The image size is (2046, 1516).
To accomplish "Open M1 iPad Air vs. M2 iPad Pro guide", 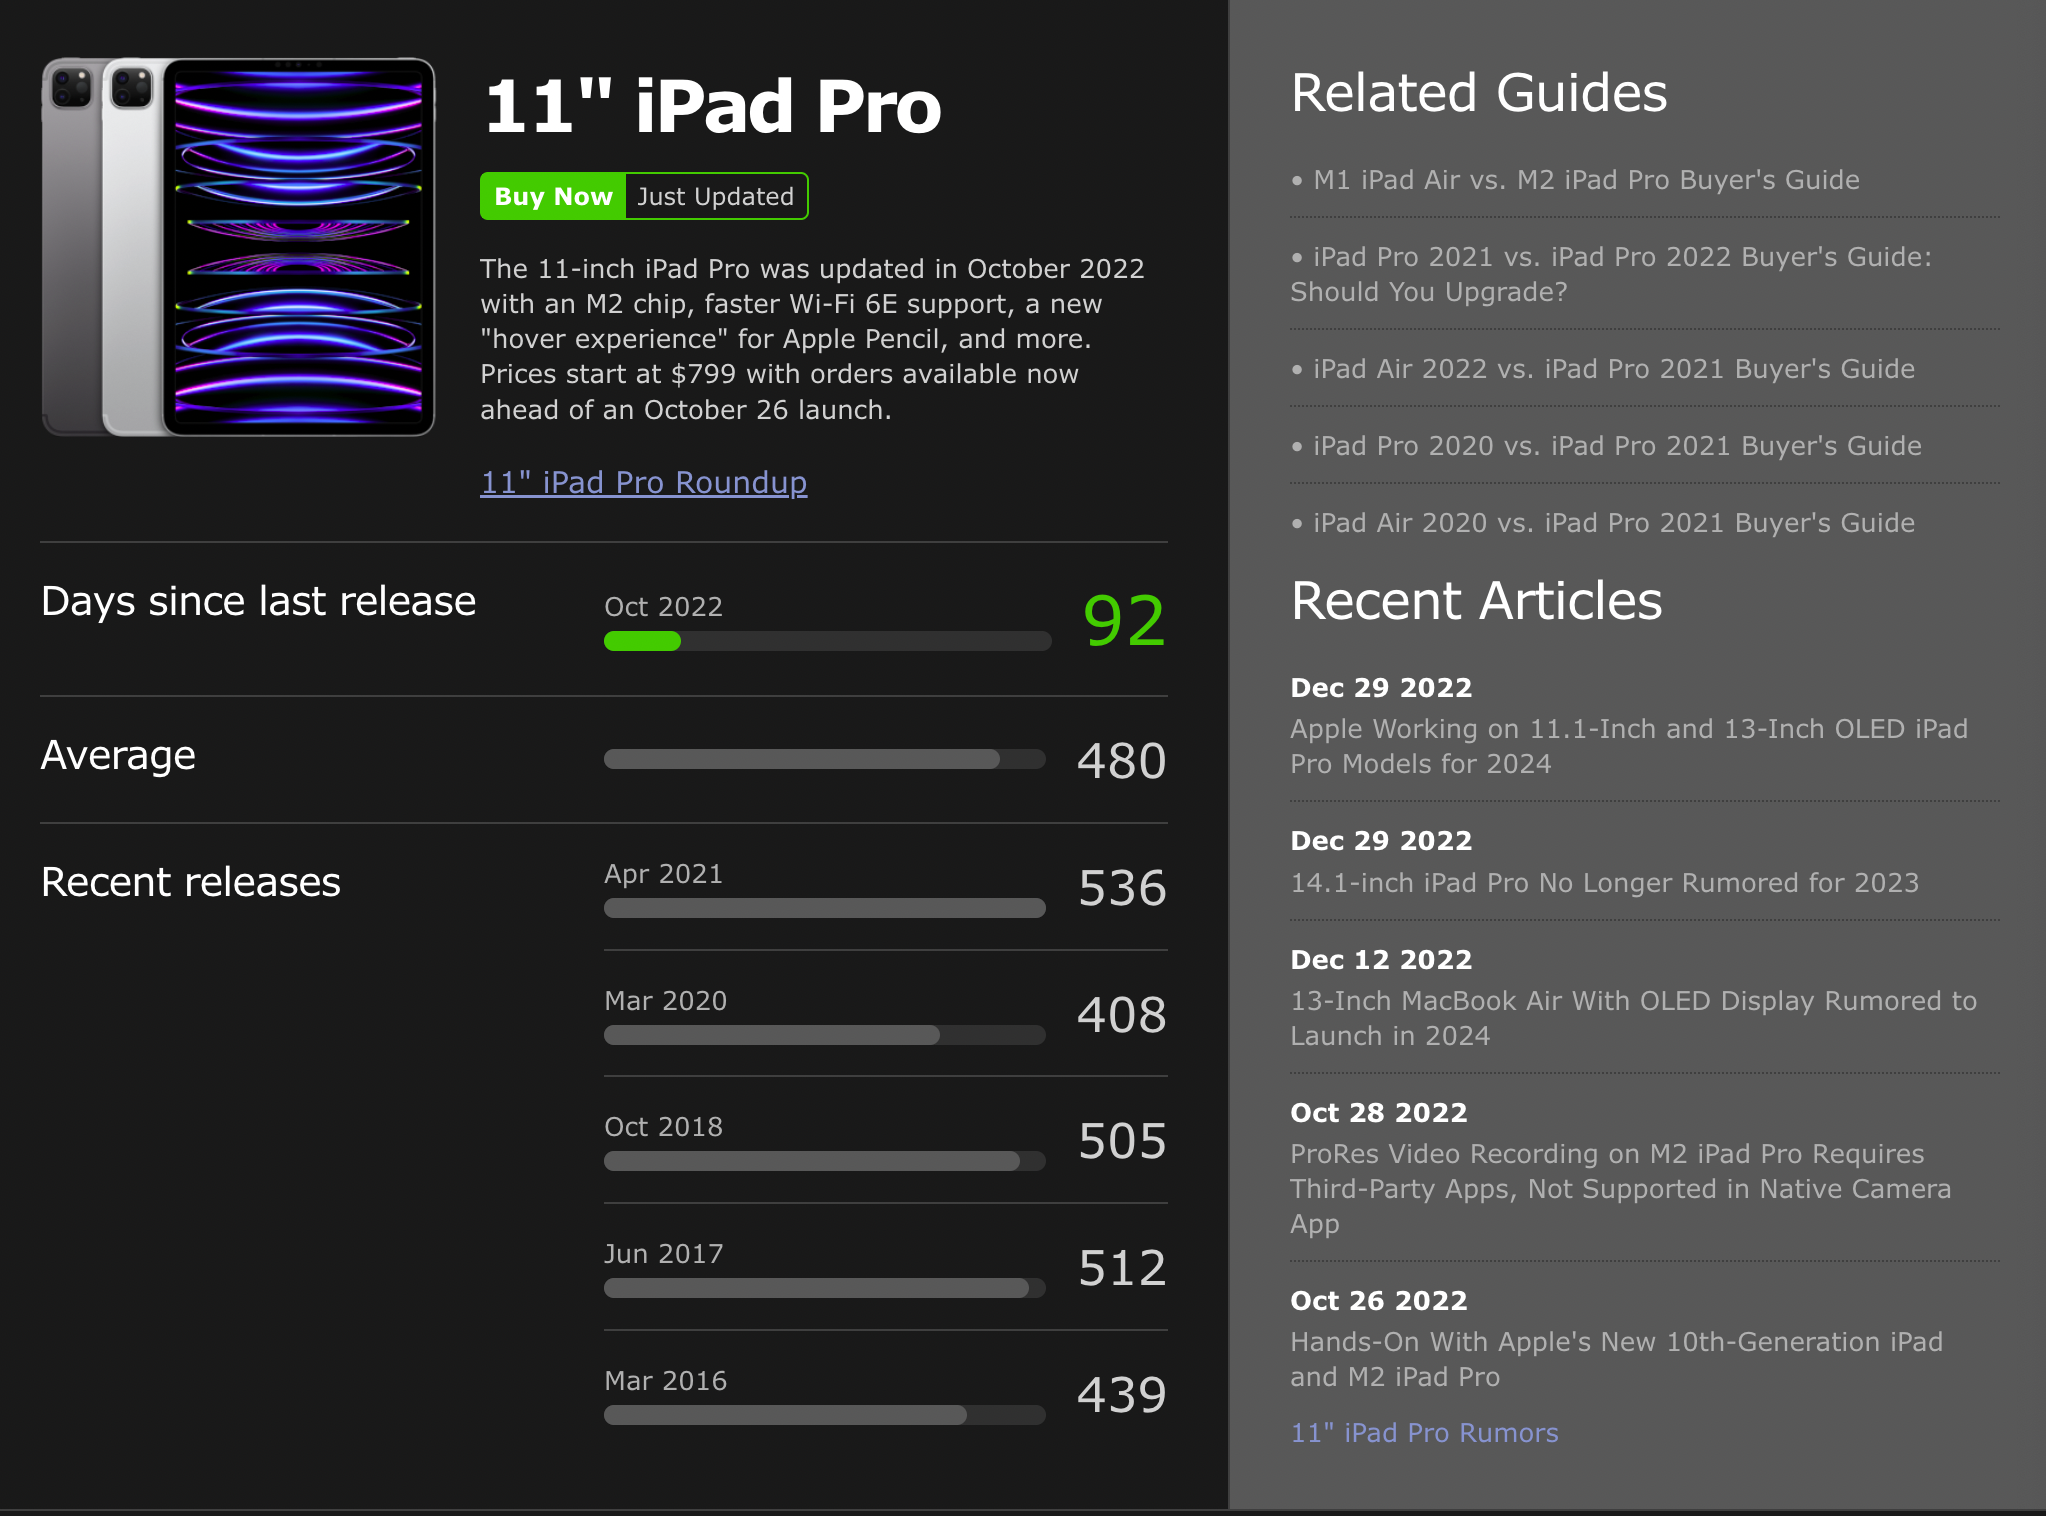I will coord(1585,180).
